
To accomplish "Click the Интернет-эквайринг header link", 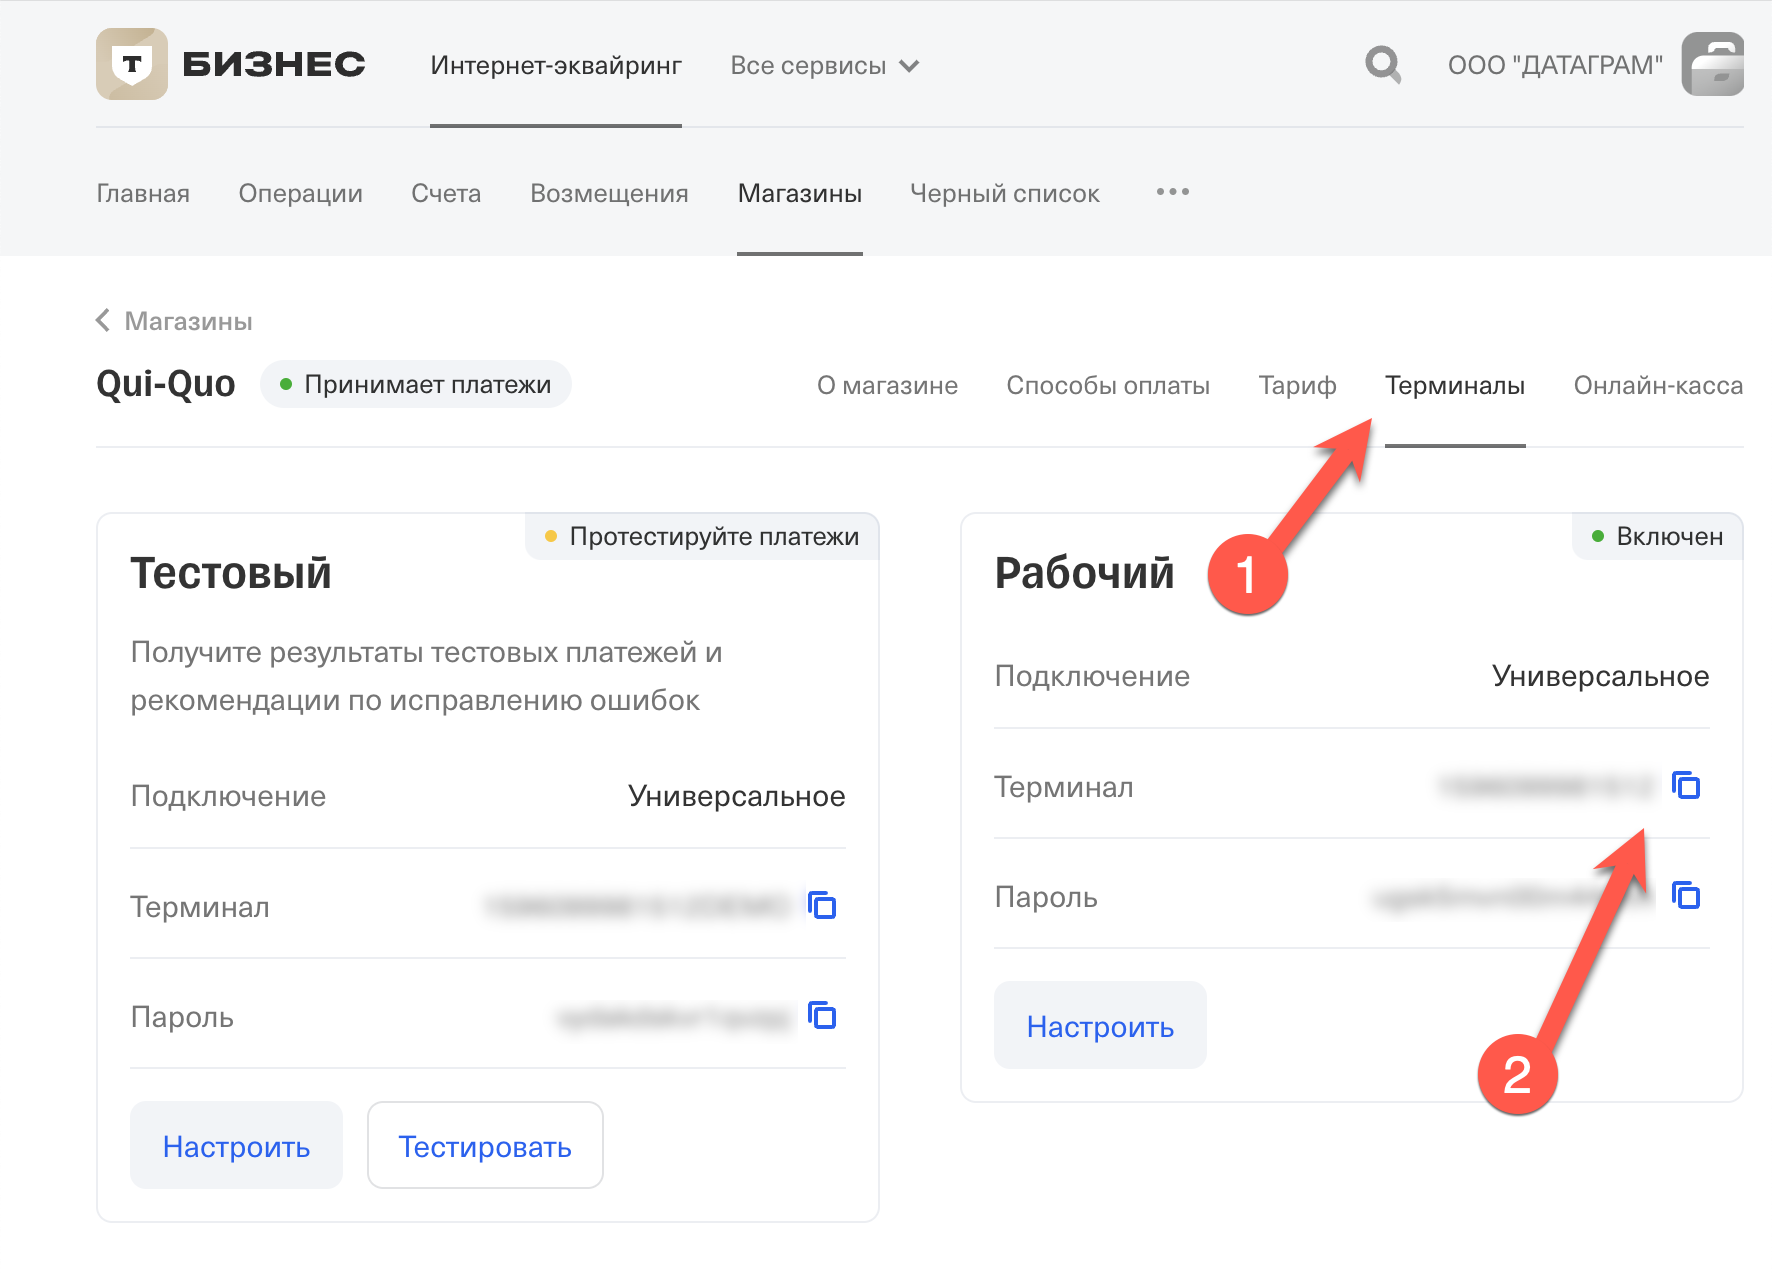I will click(556, 66).
